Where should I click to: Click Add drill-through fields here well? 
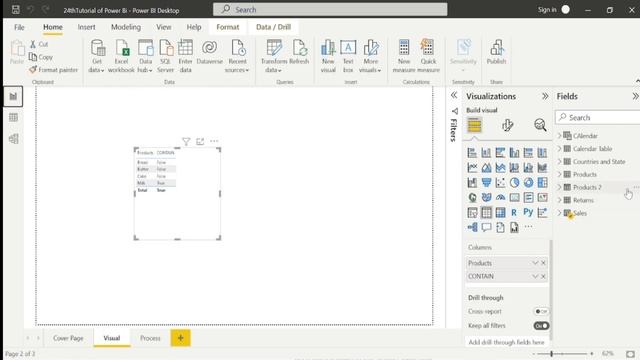[x=506, y=342]
